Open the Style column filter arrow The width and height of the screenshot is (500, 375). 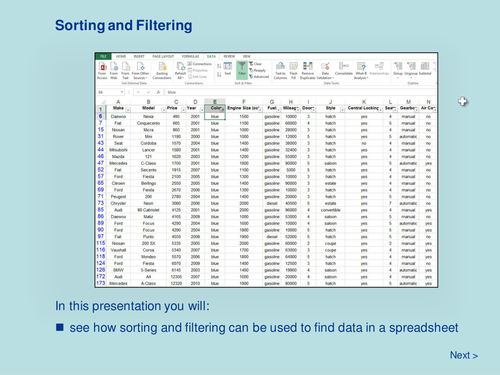coord(342,110)
